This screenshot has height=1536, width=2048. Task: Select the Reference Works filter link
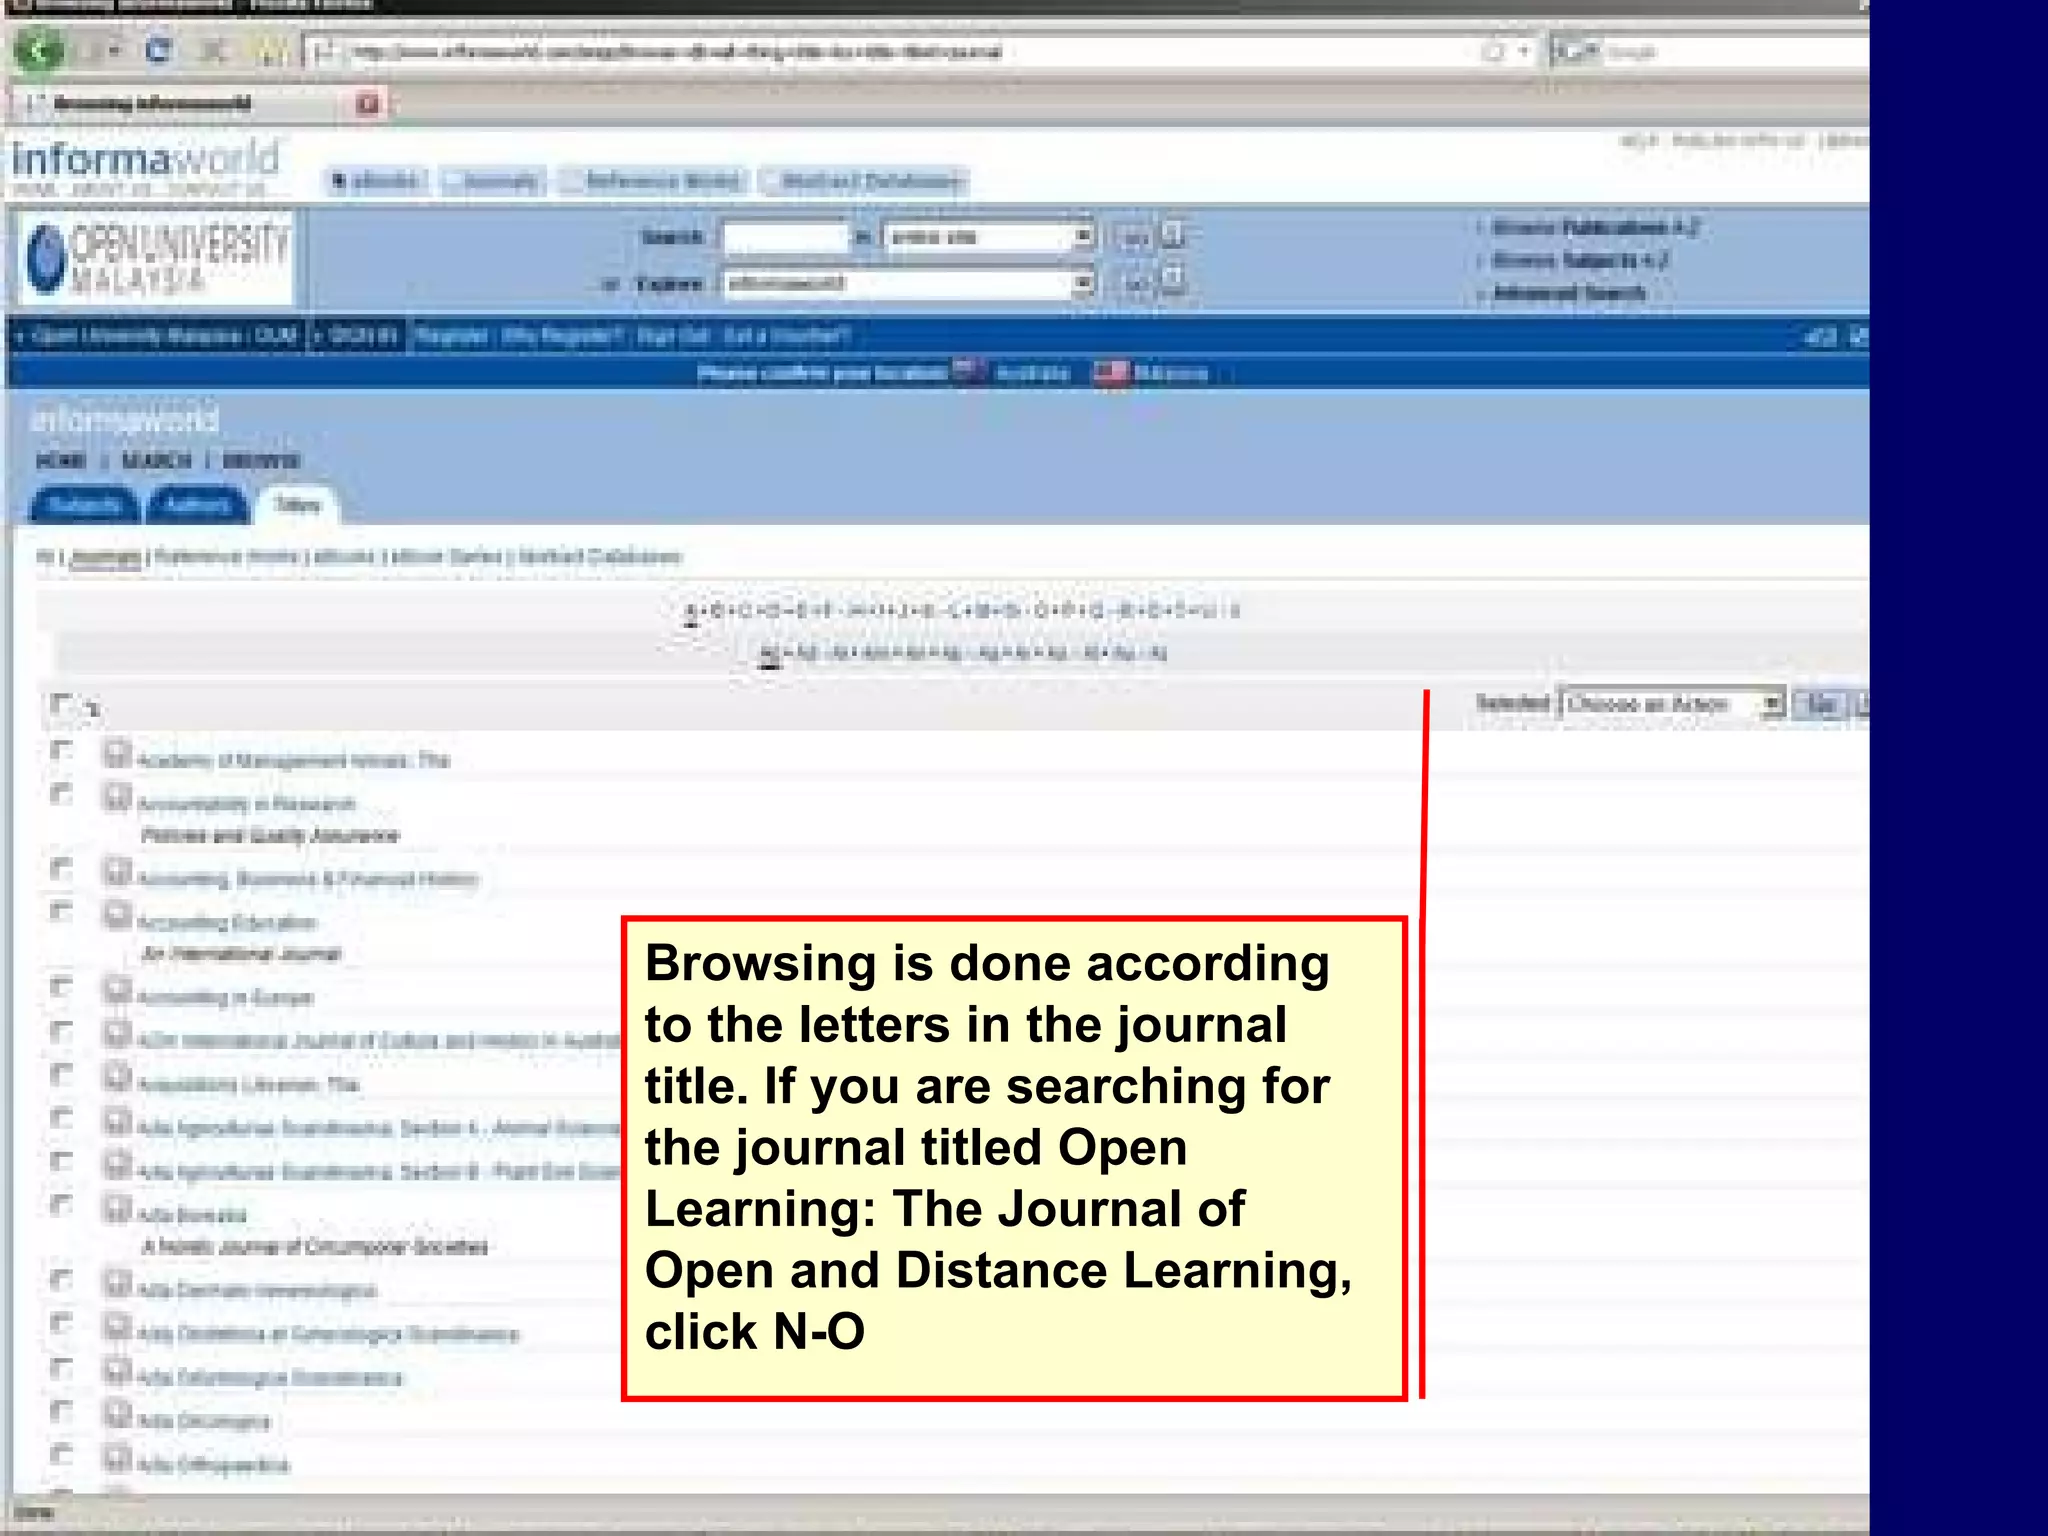(227, 557)
